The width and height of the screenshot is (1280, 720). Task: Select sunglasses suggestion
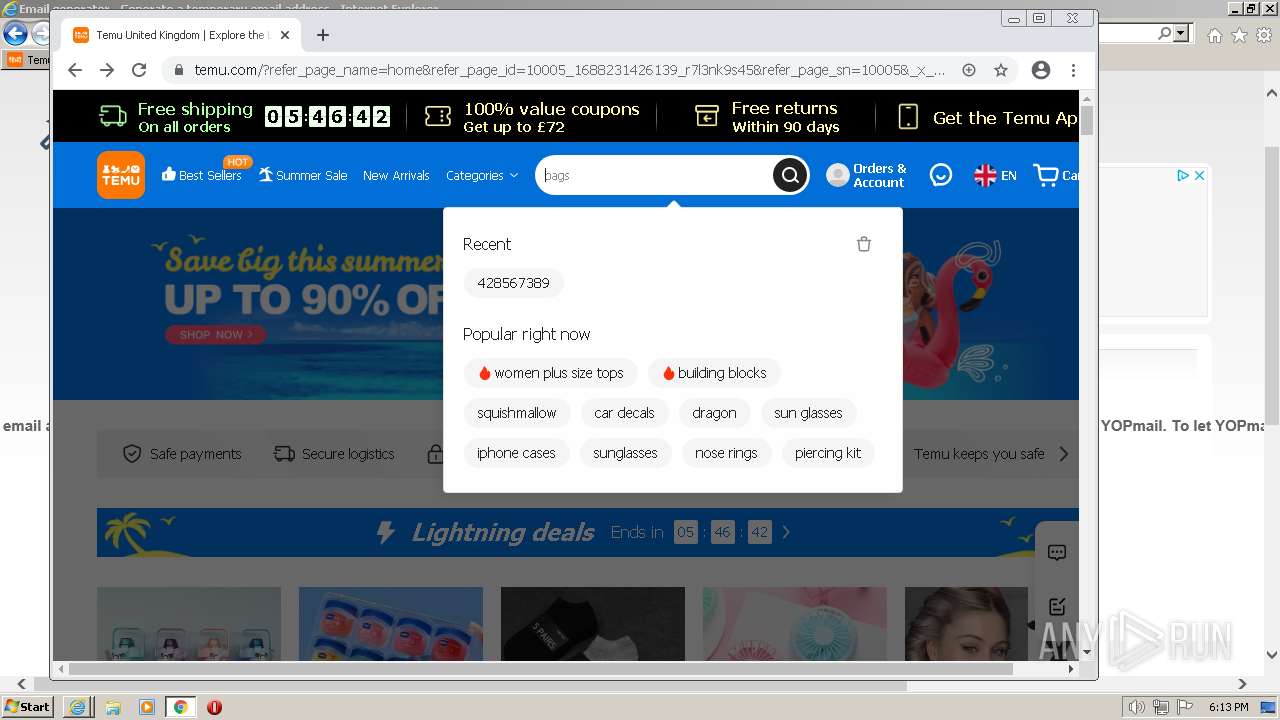[x=625, y=453]
